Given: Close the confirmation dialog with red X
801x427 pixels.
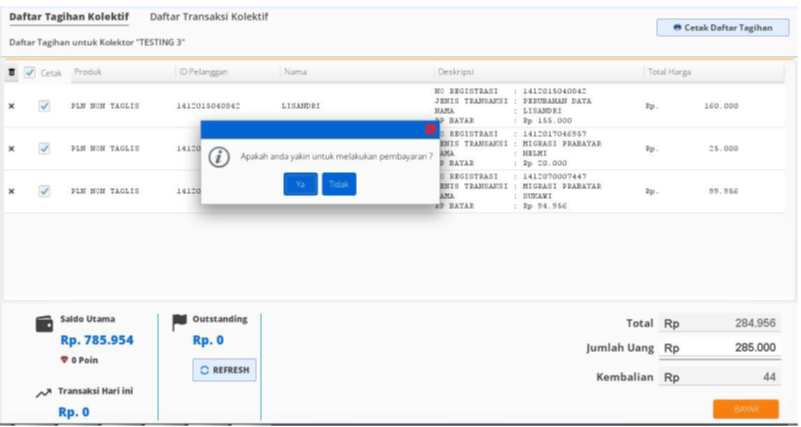Looking at the screenshot, I should tap(430, 129).
